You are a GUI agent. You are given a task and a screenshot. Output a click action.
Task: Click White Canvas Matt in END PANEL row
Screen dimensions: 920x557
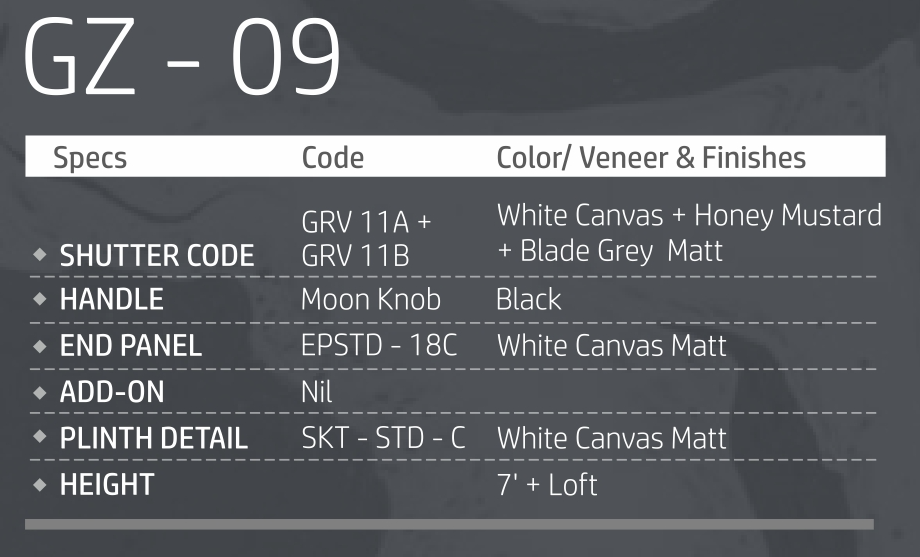(611, 346)
